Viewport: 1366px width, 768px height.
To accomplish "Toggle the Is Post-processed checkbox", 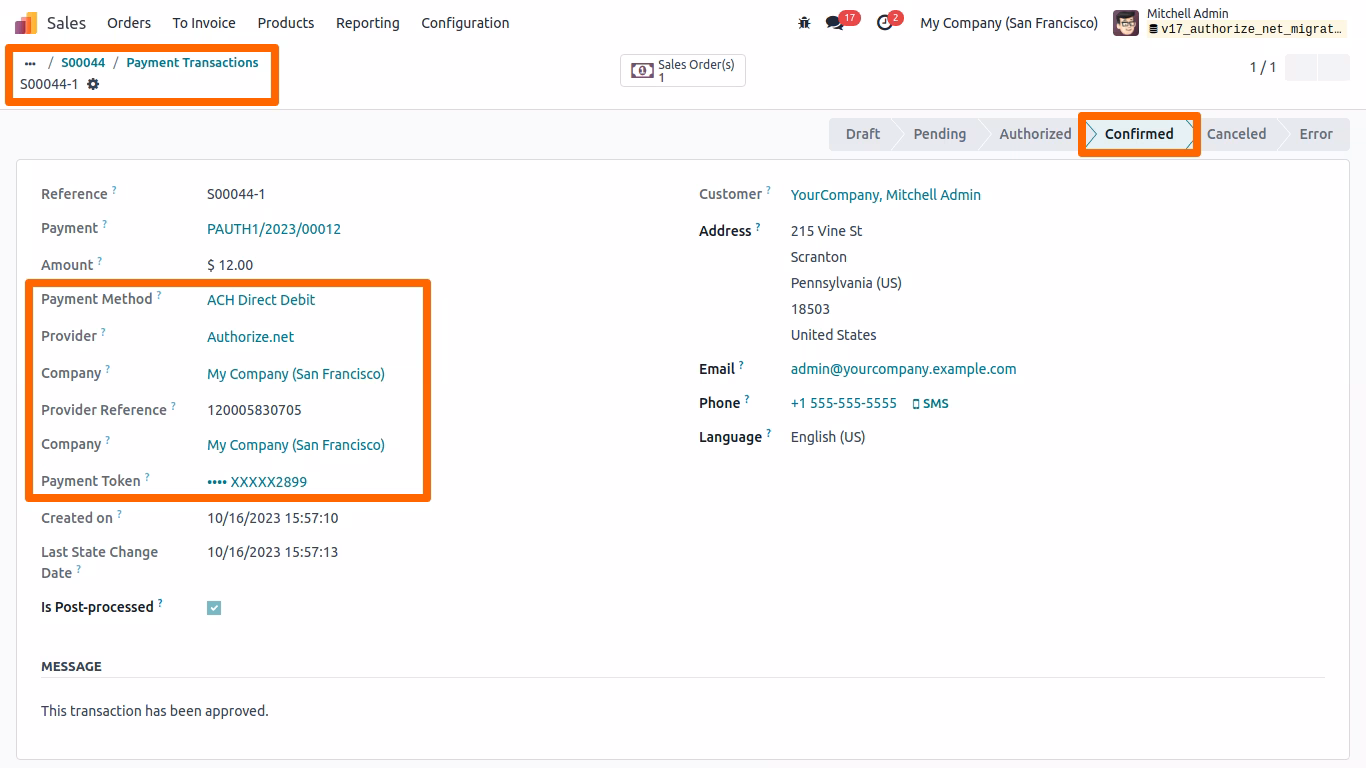I will coord(214,608).
